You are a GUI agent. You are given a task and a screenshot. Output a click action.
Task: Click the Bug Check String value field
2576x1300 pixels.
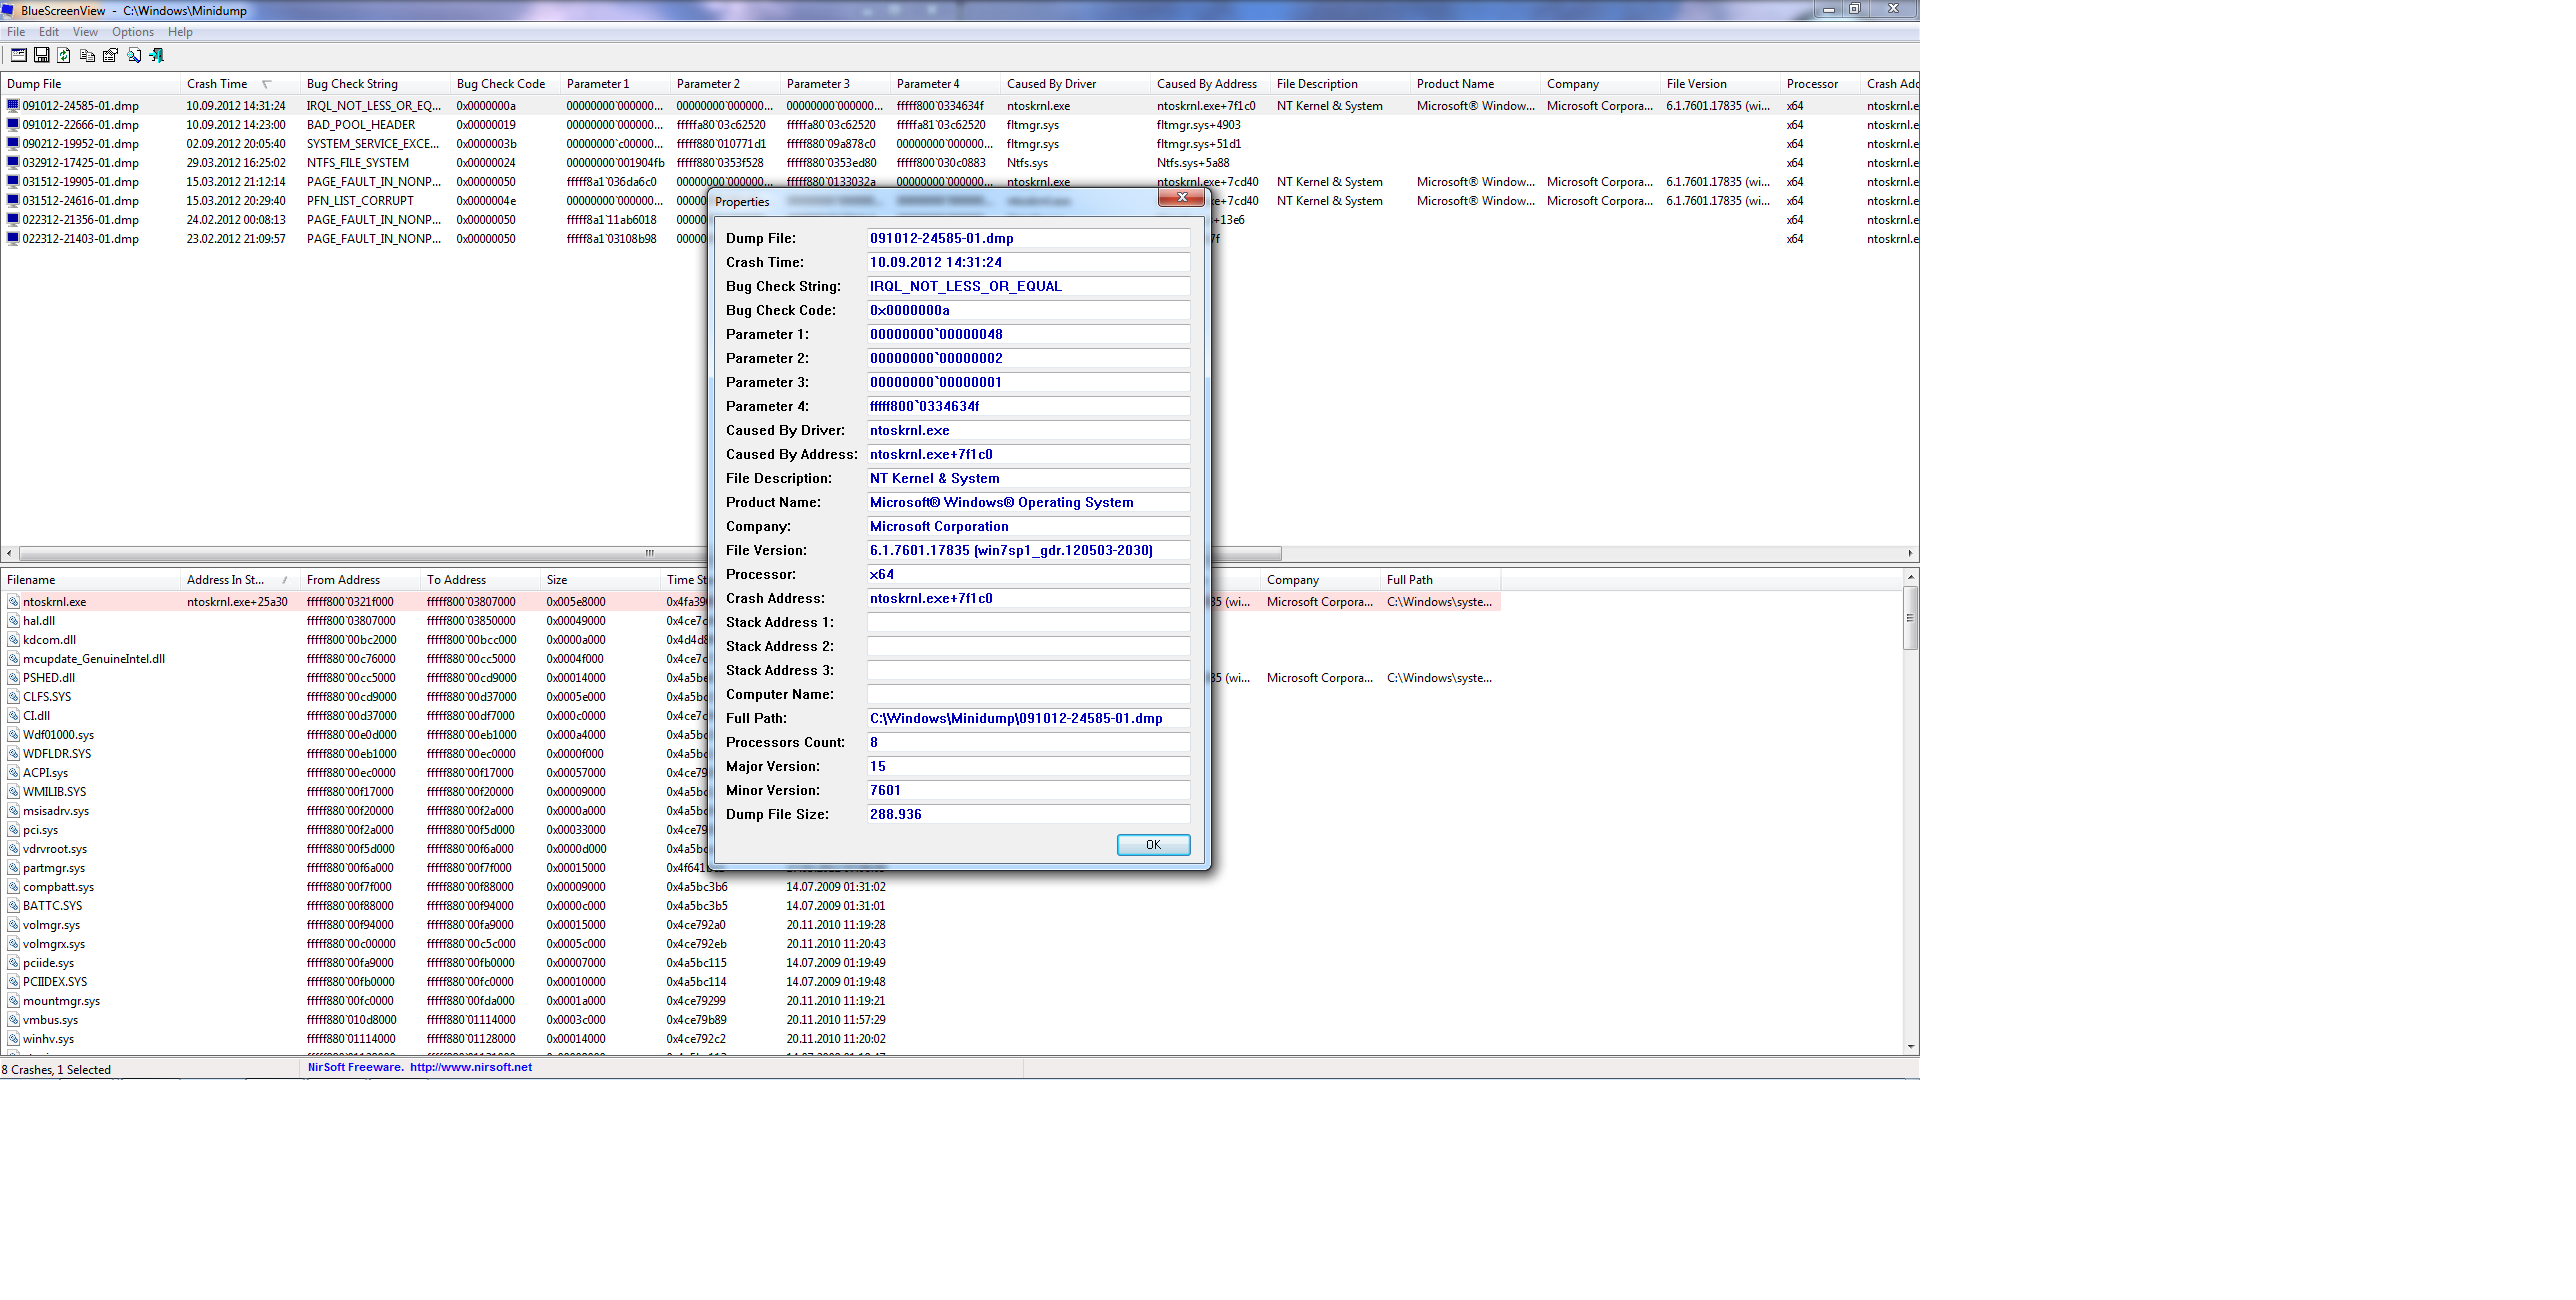tap(1027, 286)
